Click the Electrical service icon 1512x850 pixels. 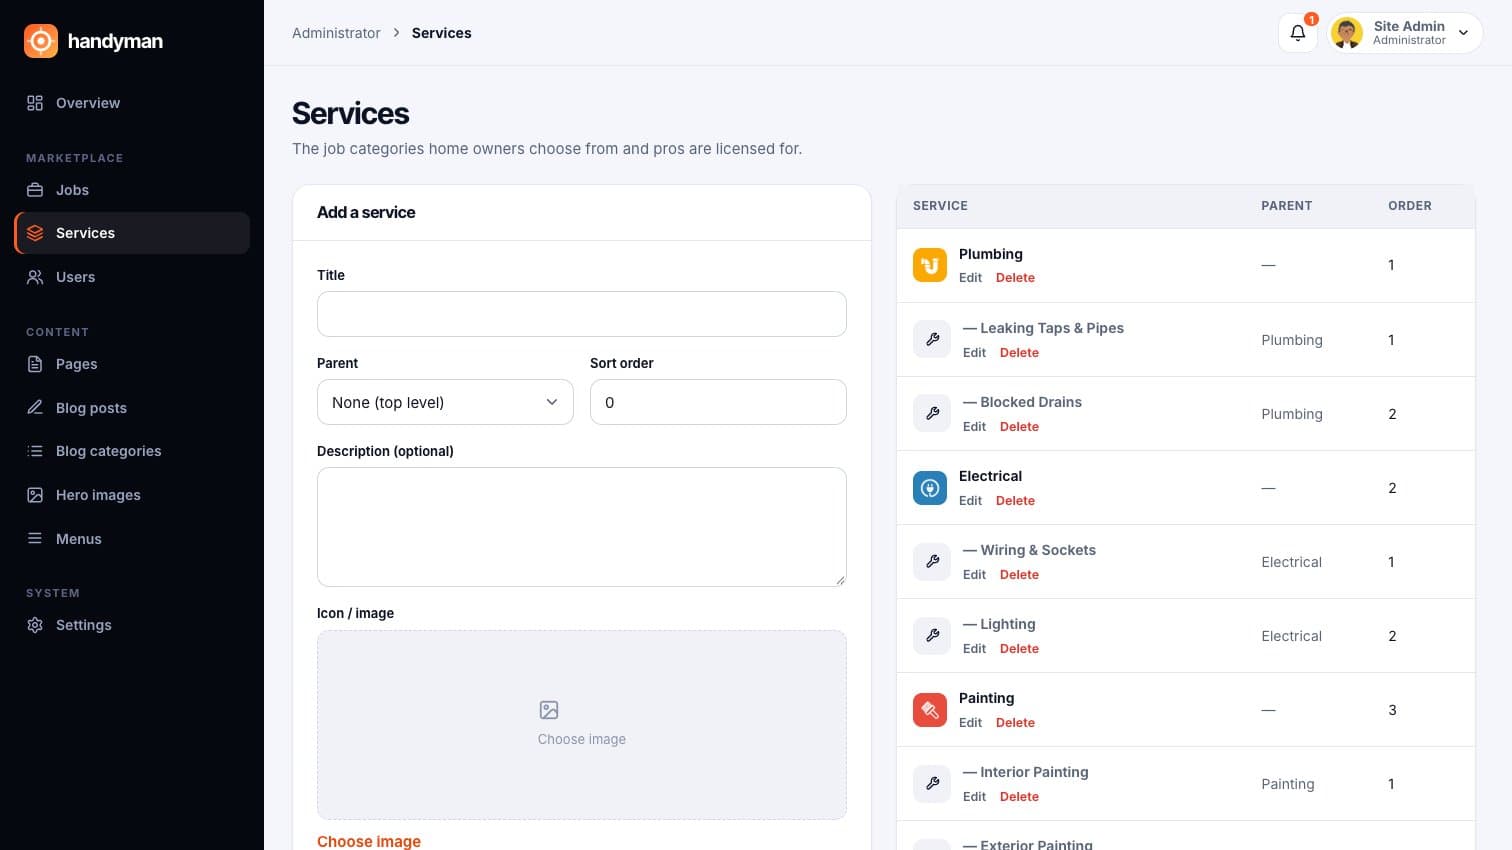point(930,488)
